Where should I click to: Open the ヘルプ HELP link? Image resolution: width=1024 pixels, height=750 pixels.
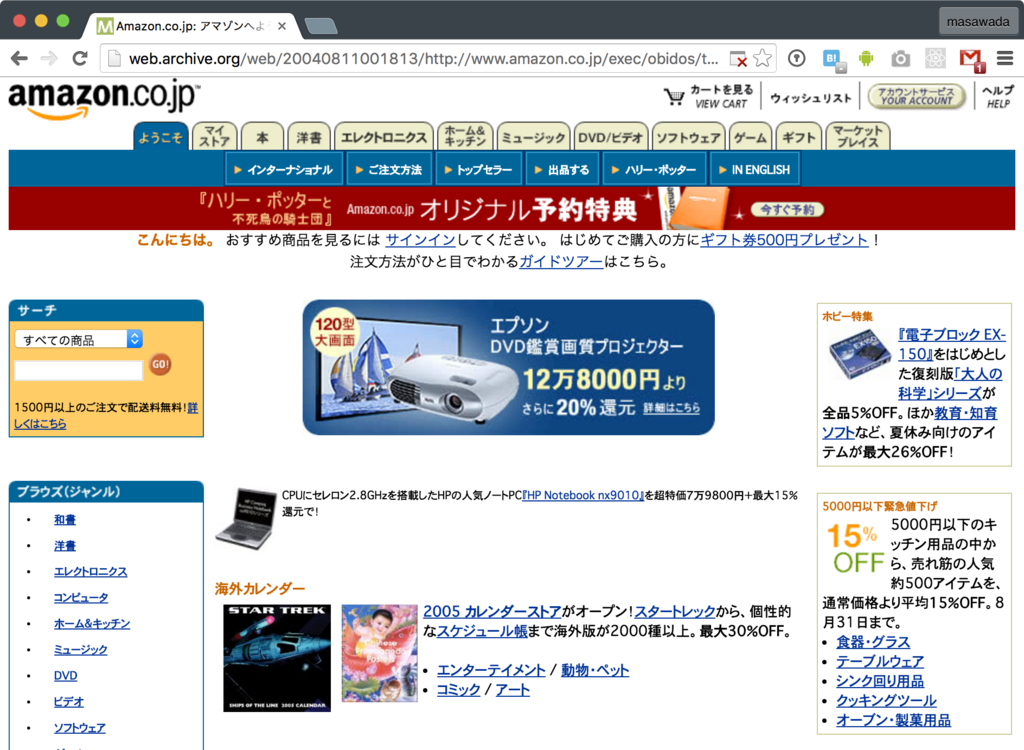coord(998,96)
